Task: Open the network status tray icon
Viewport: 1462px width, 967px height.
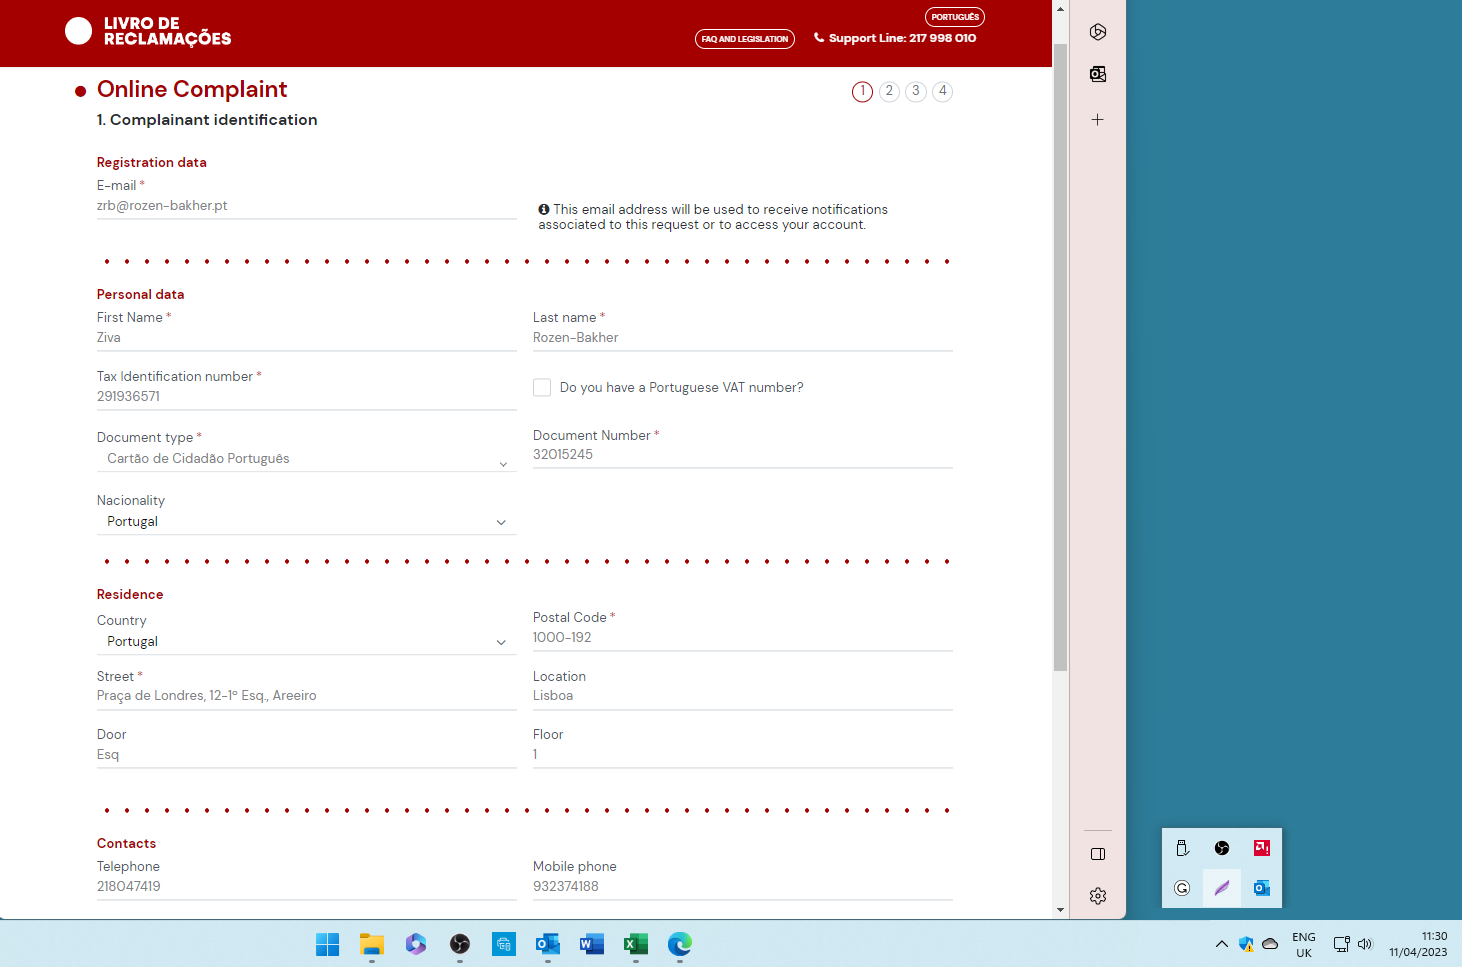Action: (1342, 944)
